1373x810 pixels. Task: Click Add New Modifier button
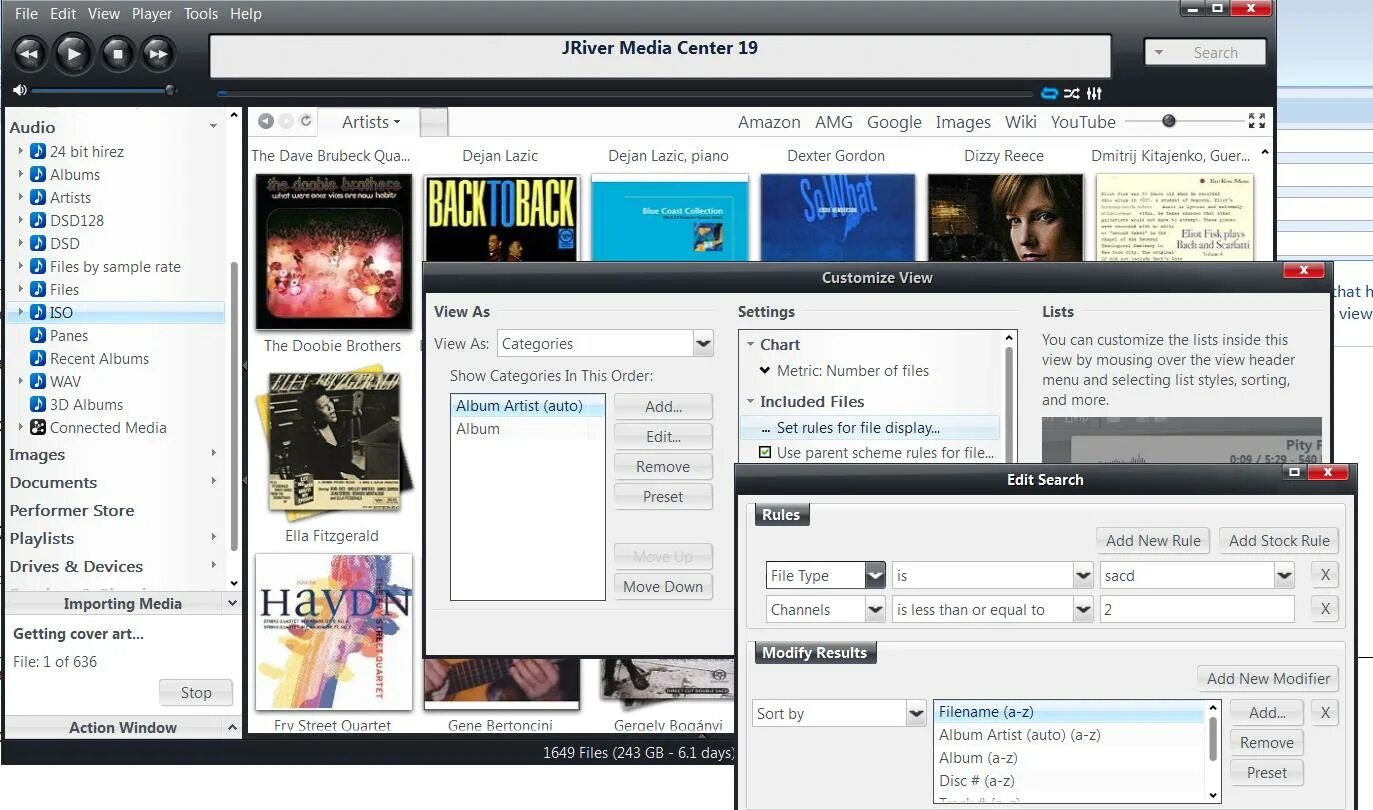pyautogui.click(x=1268, y=678)
